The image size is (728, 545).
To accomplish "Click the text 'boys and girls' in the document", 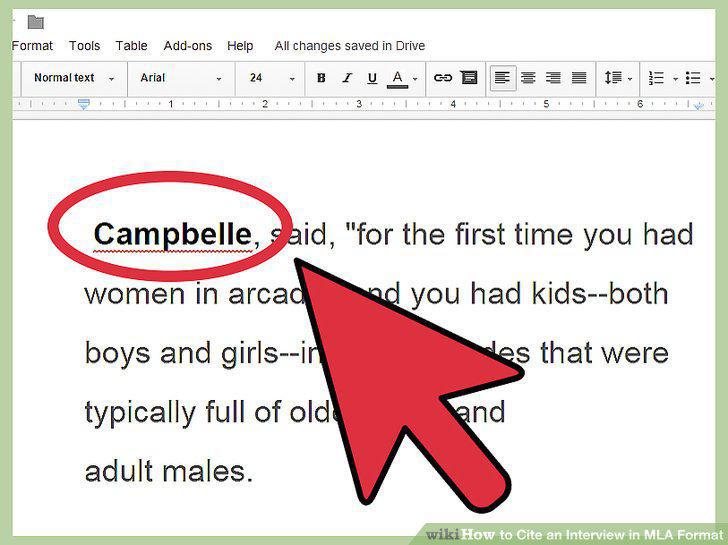I will 182,354.
